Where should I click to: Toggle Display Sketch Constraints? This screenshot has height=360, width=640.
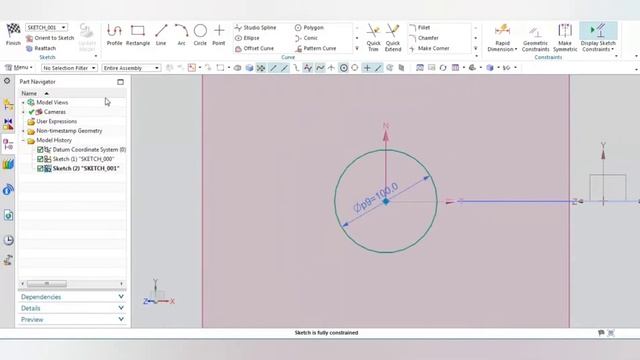[598, 38]
